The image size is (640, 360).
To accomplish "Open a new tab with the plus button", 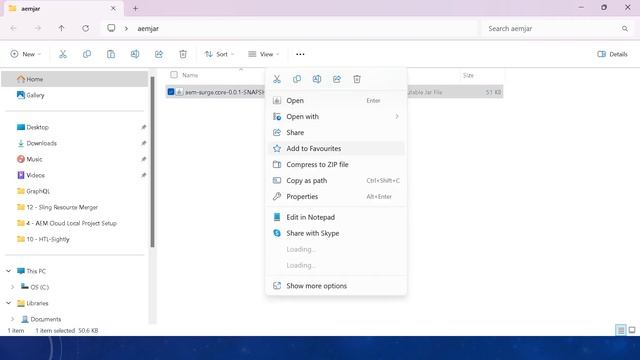I will [x=136, y=8].
